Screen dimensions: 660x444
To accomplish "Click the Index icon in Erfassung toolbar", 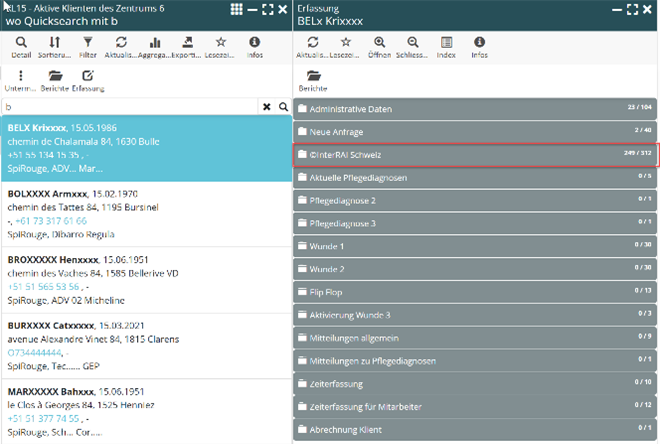I will (446, 43).
